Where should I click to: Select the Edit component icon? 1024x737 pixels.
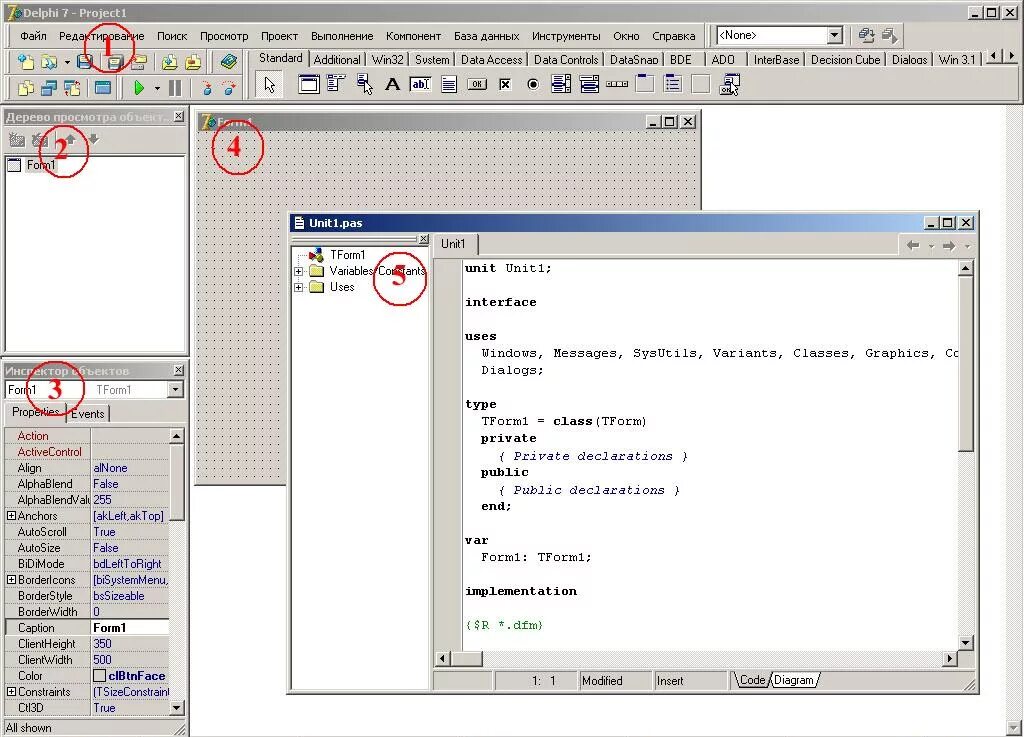[421, 84]
